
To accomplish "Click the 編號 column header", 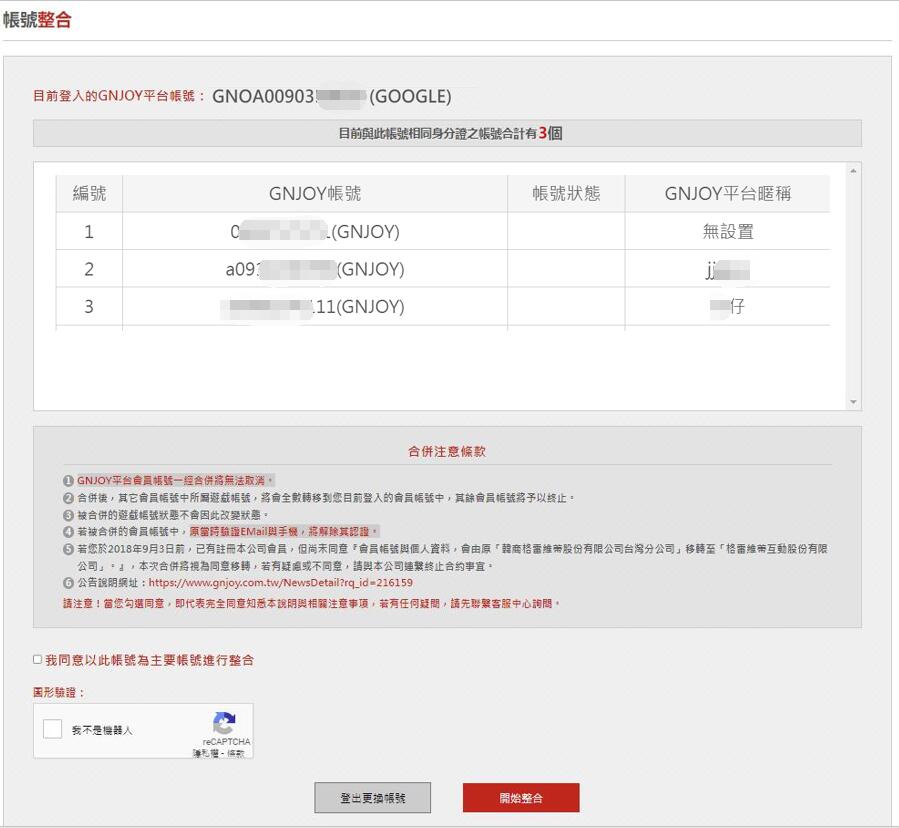I will [x=89, y=194].
